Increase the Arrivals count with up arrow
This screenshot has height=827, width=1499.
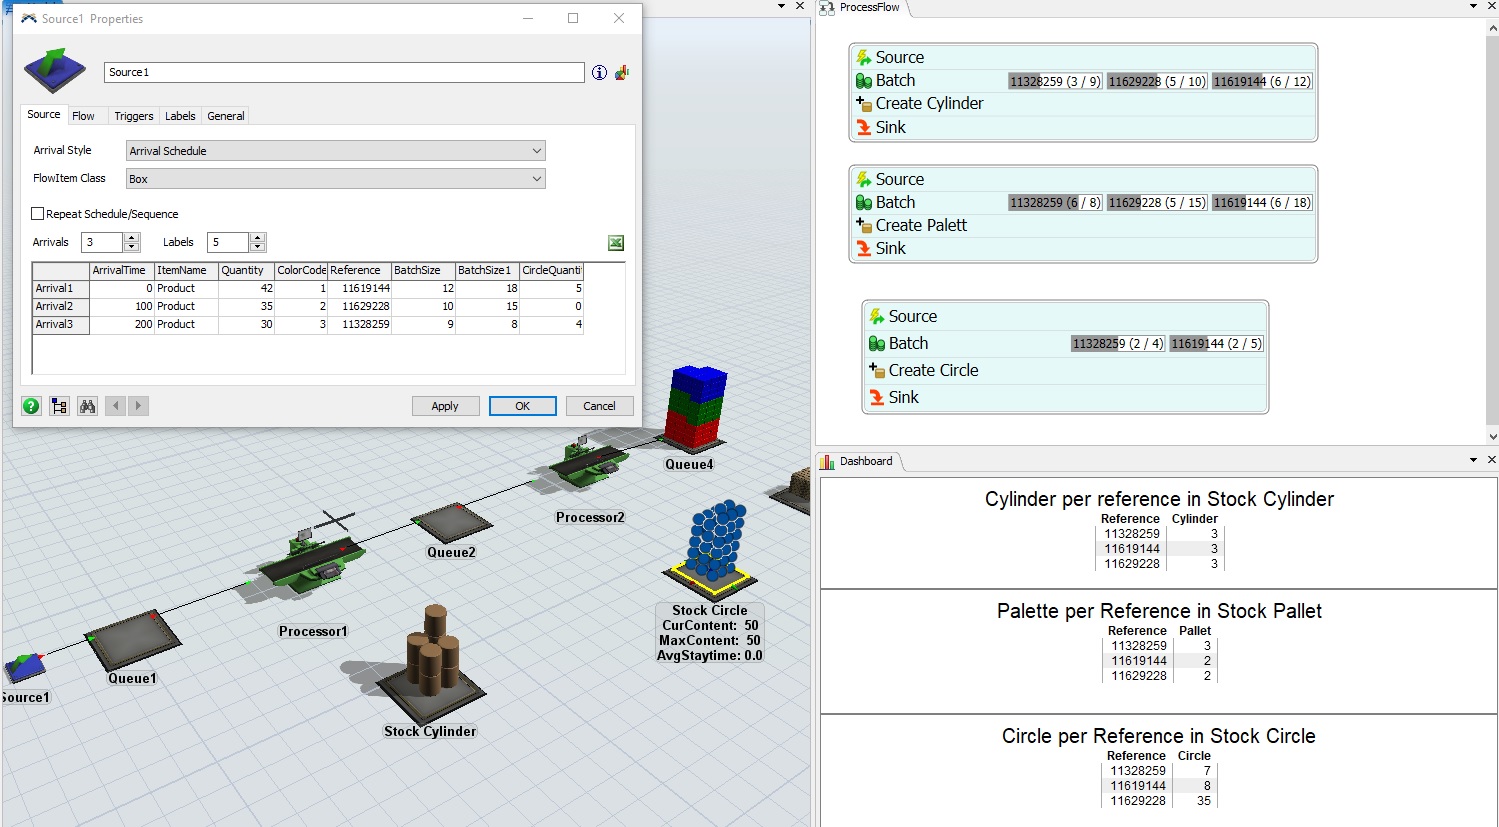pos(132,238)
